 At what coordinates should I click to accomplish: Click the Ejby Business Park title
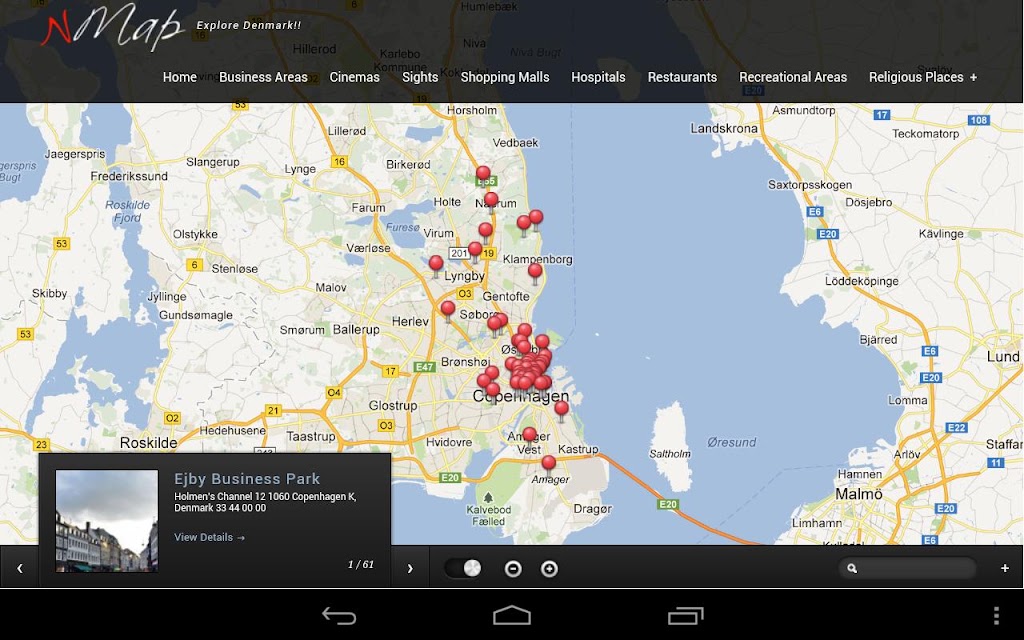(247, 479)
